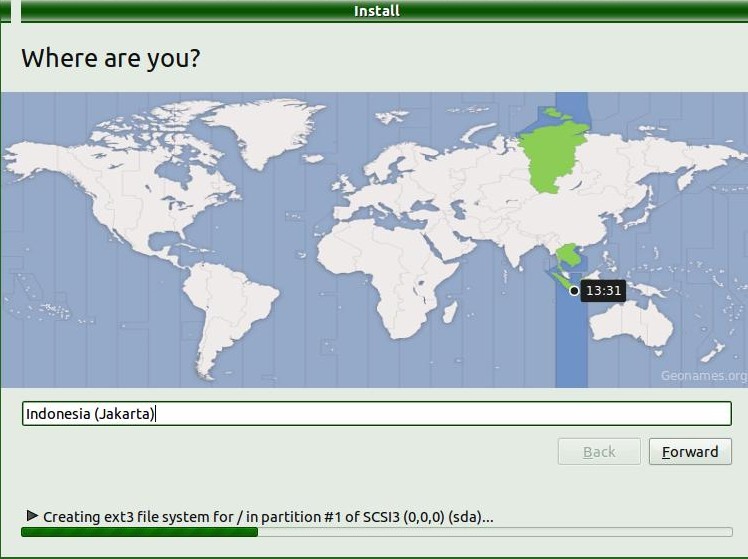748x559 pixels.
Task: Click the green installation progress bar
Action: tap(376, 531)
